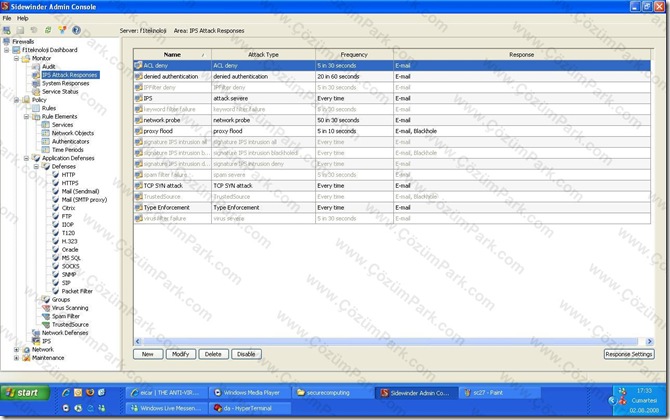Click the greyed-out undo toolbar icon
670x420 pixels.
[34, 30]
